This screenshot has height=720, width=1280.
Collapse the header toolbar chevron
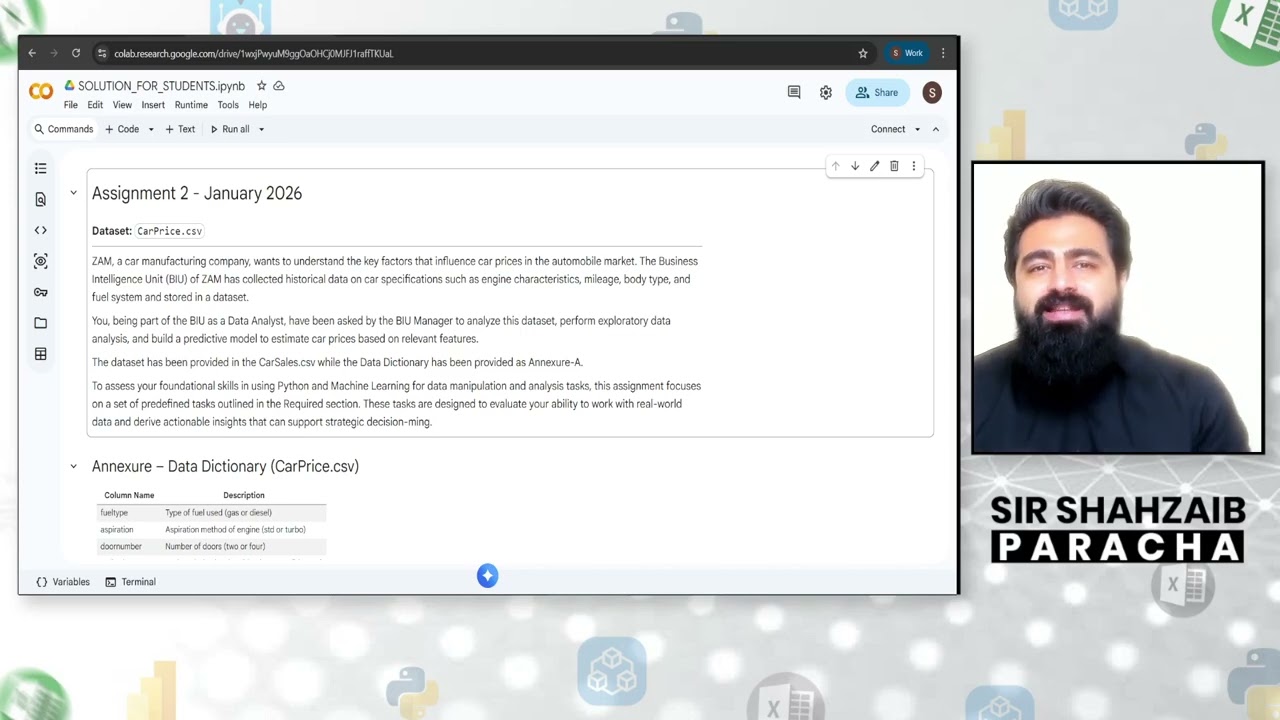(936, 129)
